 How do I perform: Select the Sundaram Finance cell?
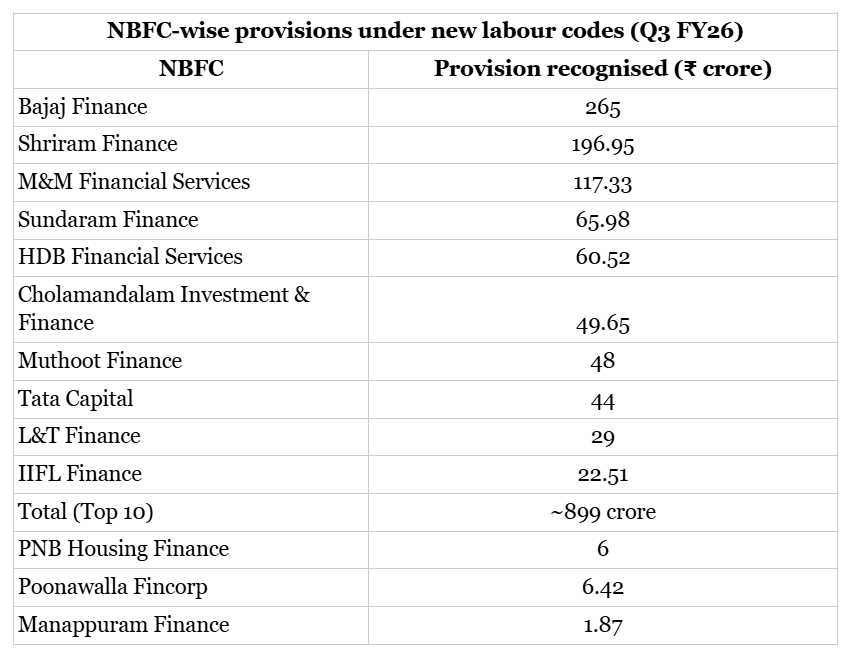click(x=108, y=220)
